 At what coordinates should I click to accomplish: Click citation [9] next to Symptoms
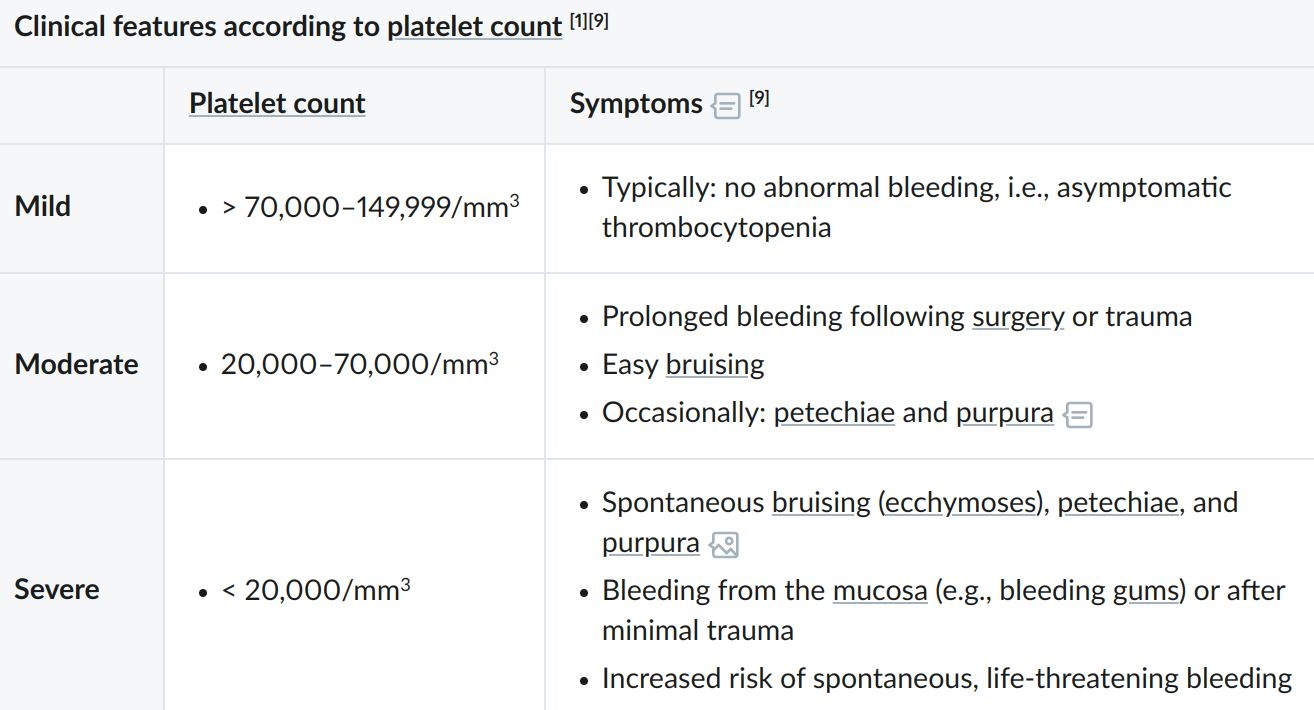[x=759, y=98]
